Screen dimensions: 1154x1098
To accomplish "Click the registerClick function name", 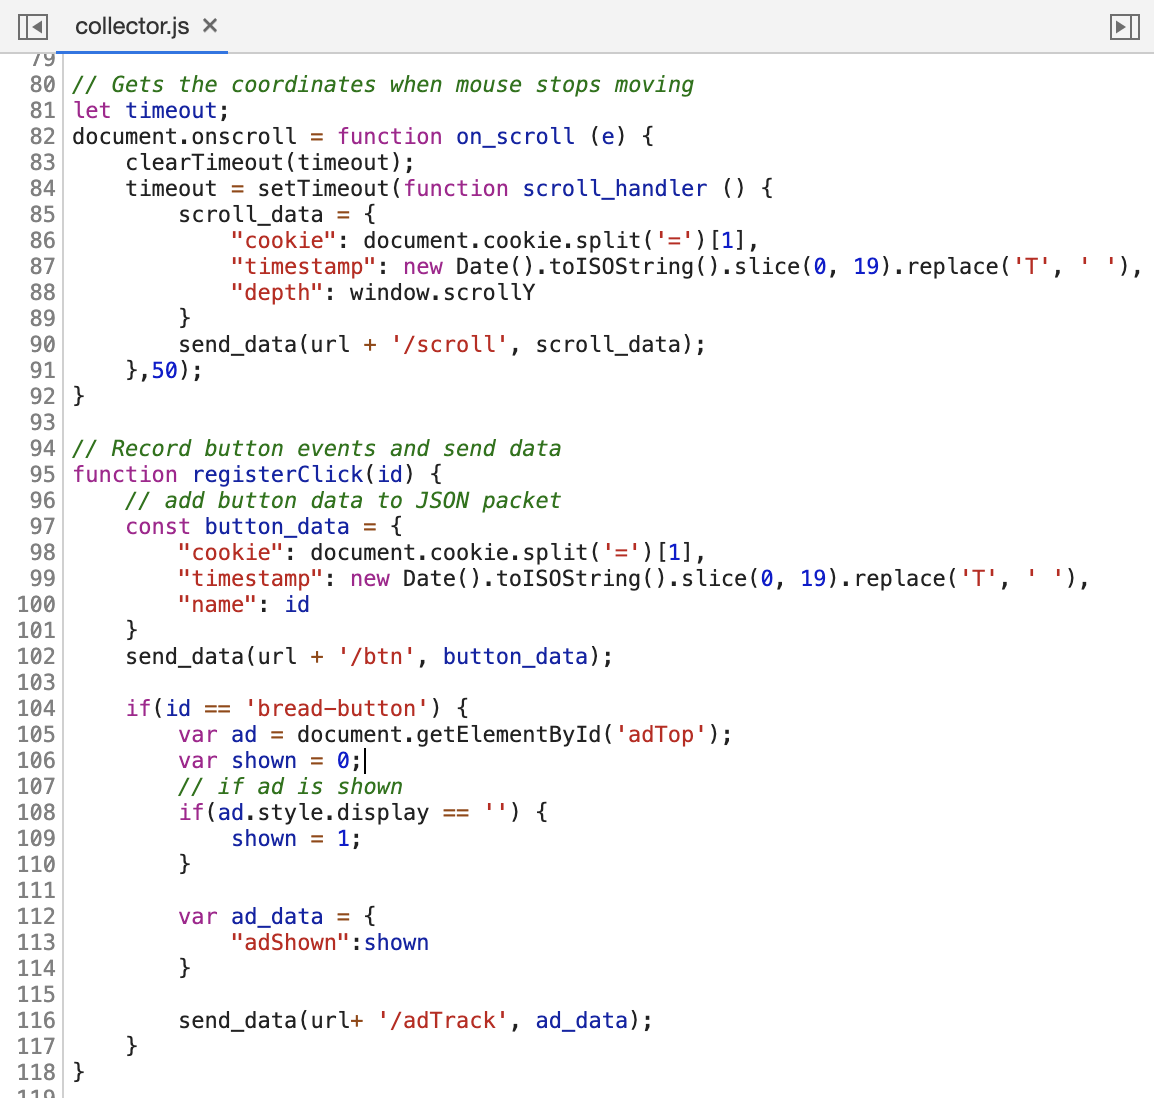I will point(277,474).
